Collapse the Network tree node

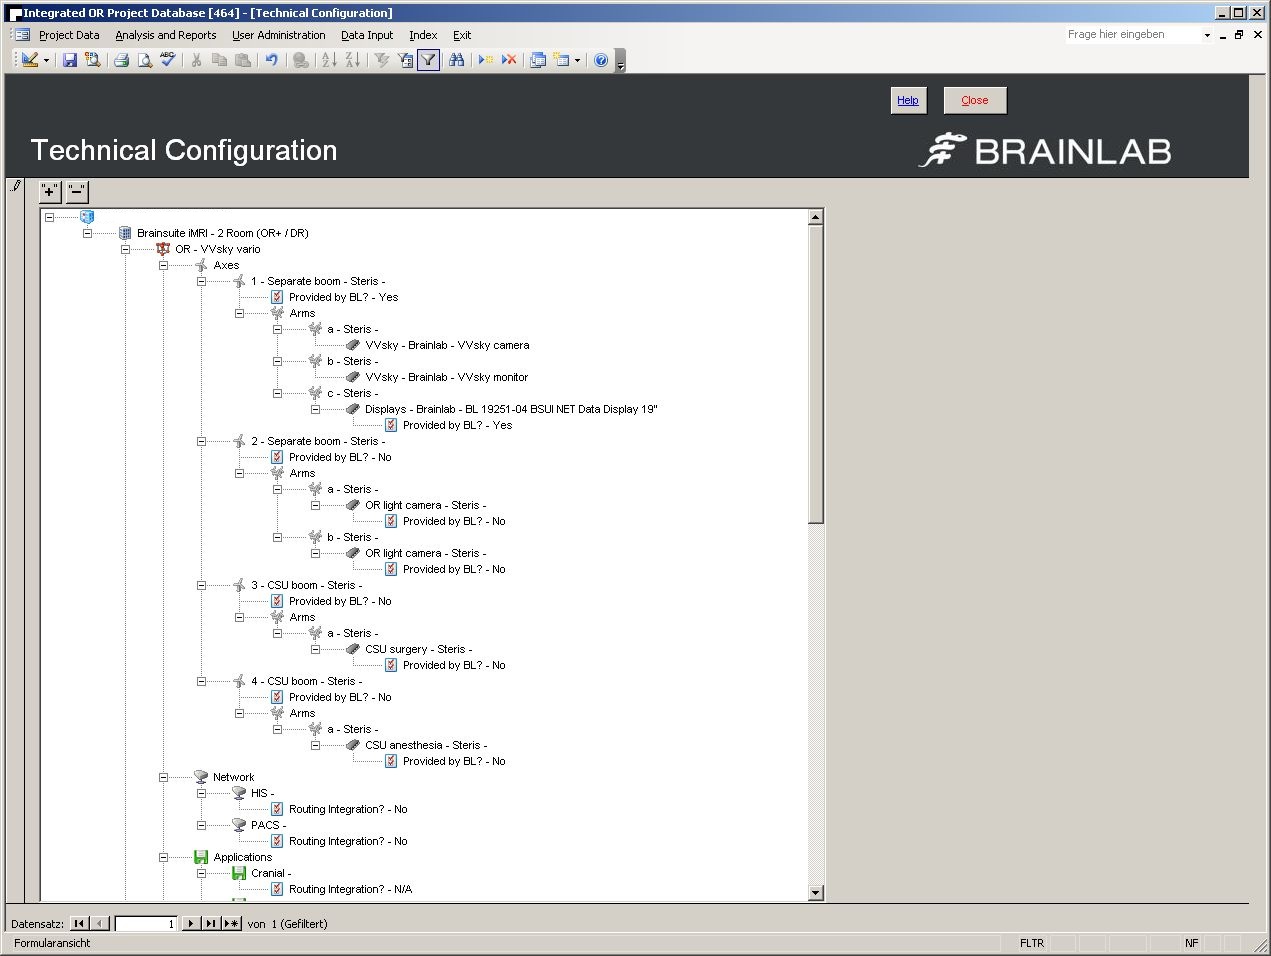click(163, 777)
